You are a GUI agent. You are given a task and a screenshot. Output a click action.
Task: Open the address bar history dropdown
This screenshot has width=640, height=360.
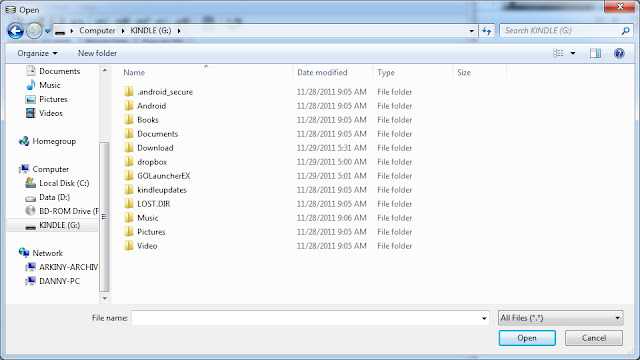(471, 31)
